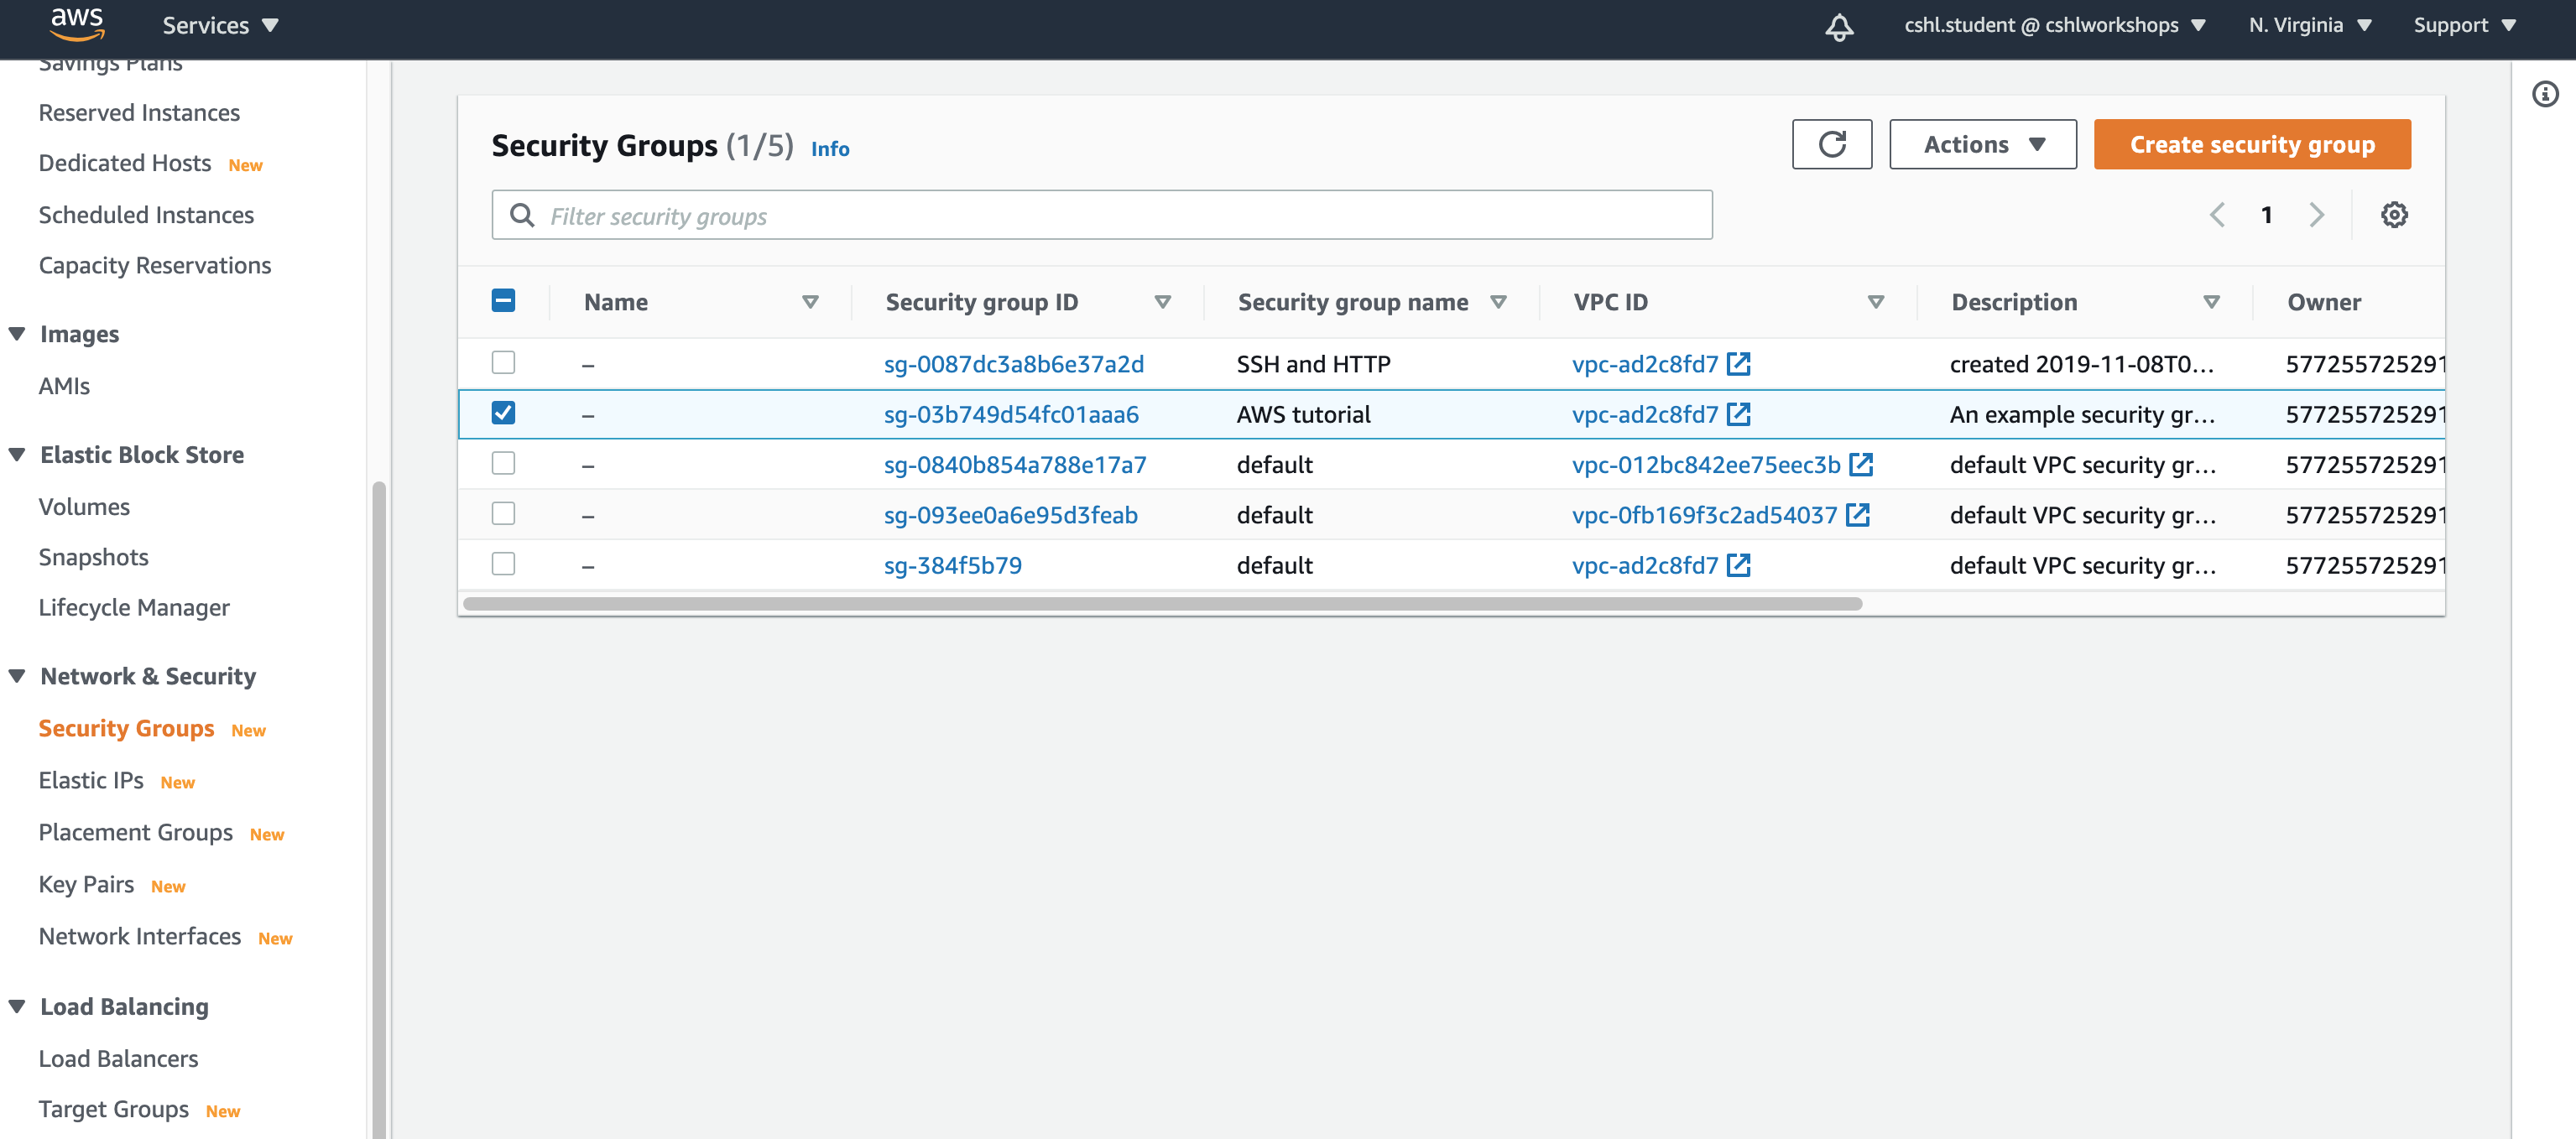Open the Support menu
Screen dimensions: 2576x1139
(2463, 25)
